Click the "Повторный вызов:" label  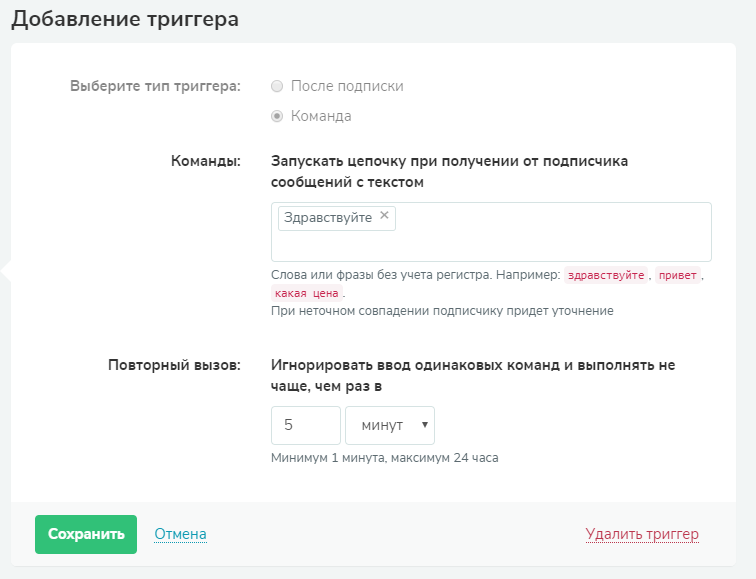[174, 365]
